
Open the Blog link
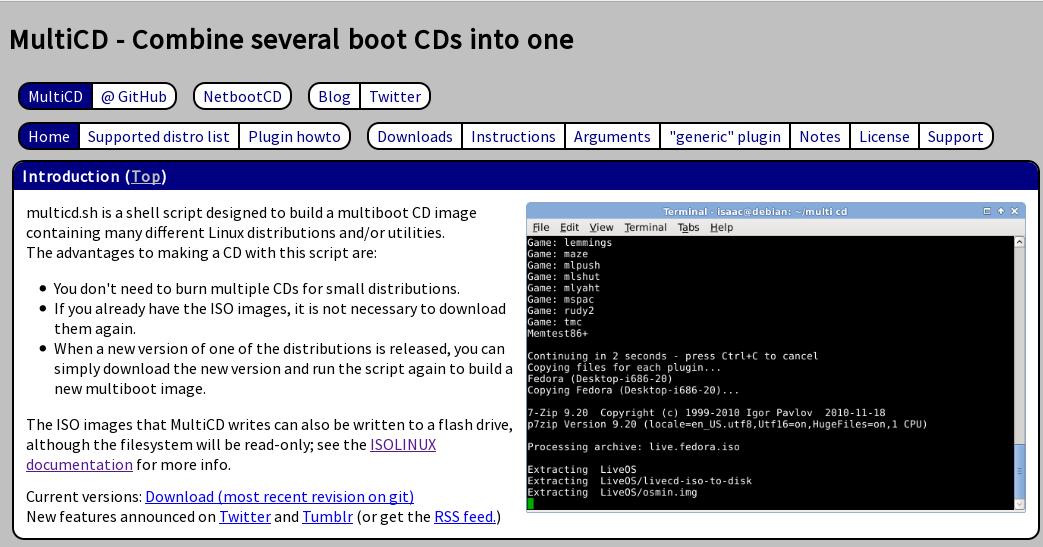click(334, 96)
